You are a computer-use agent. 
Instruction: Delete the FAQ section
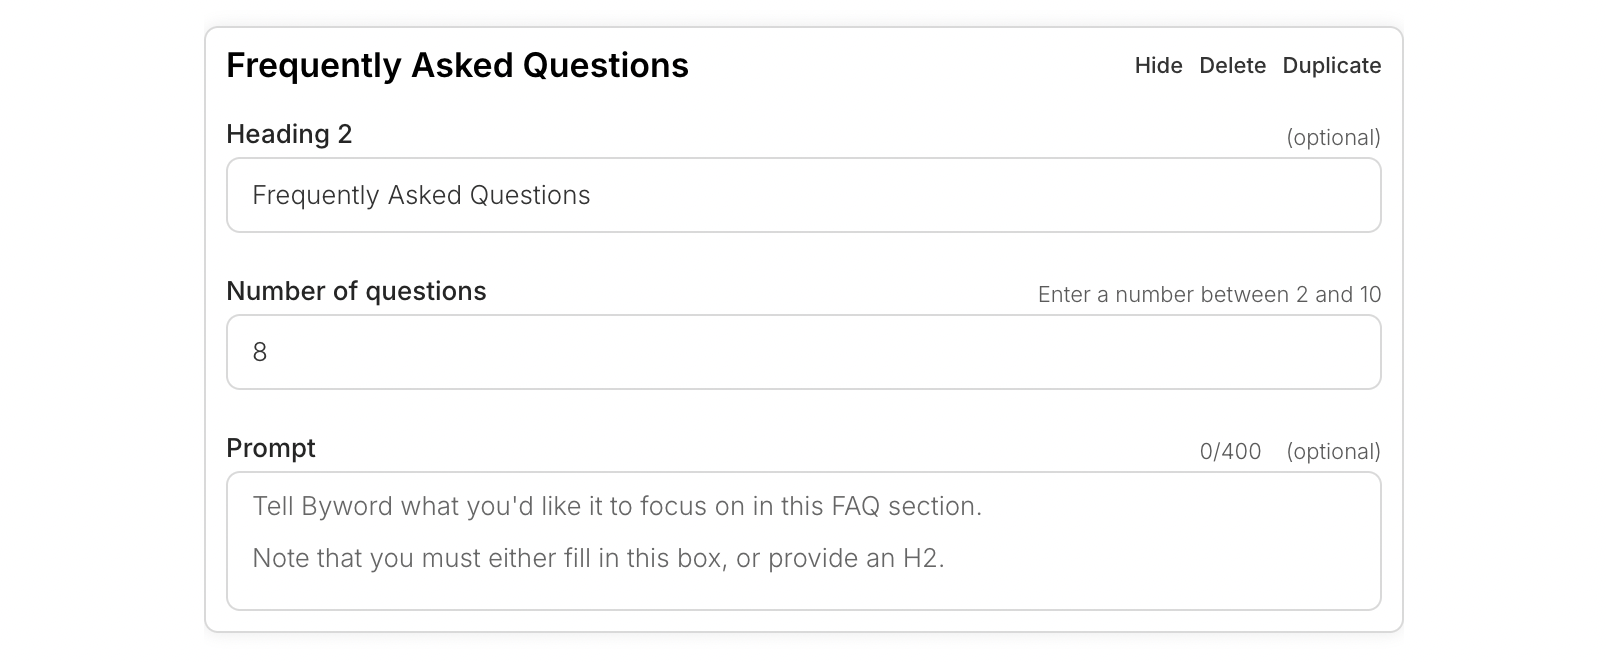tap(1232, 65)
